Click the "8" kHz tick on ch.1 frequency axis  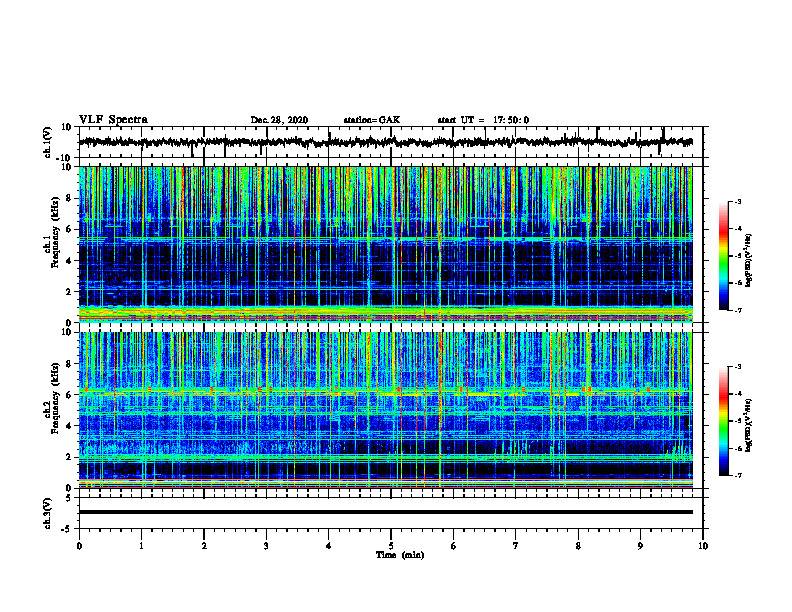[x=69, y=198]
